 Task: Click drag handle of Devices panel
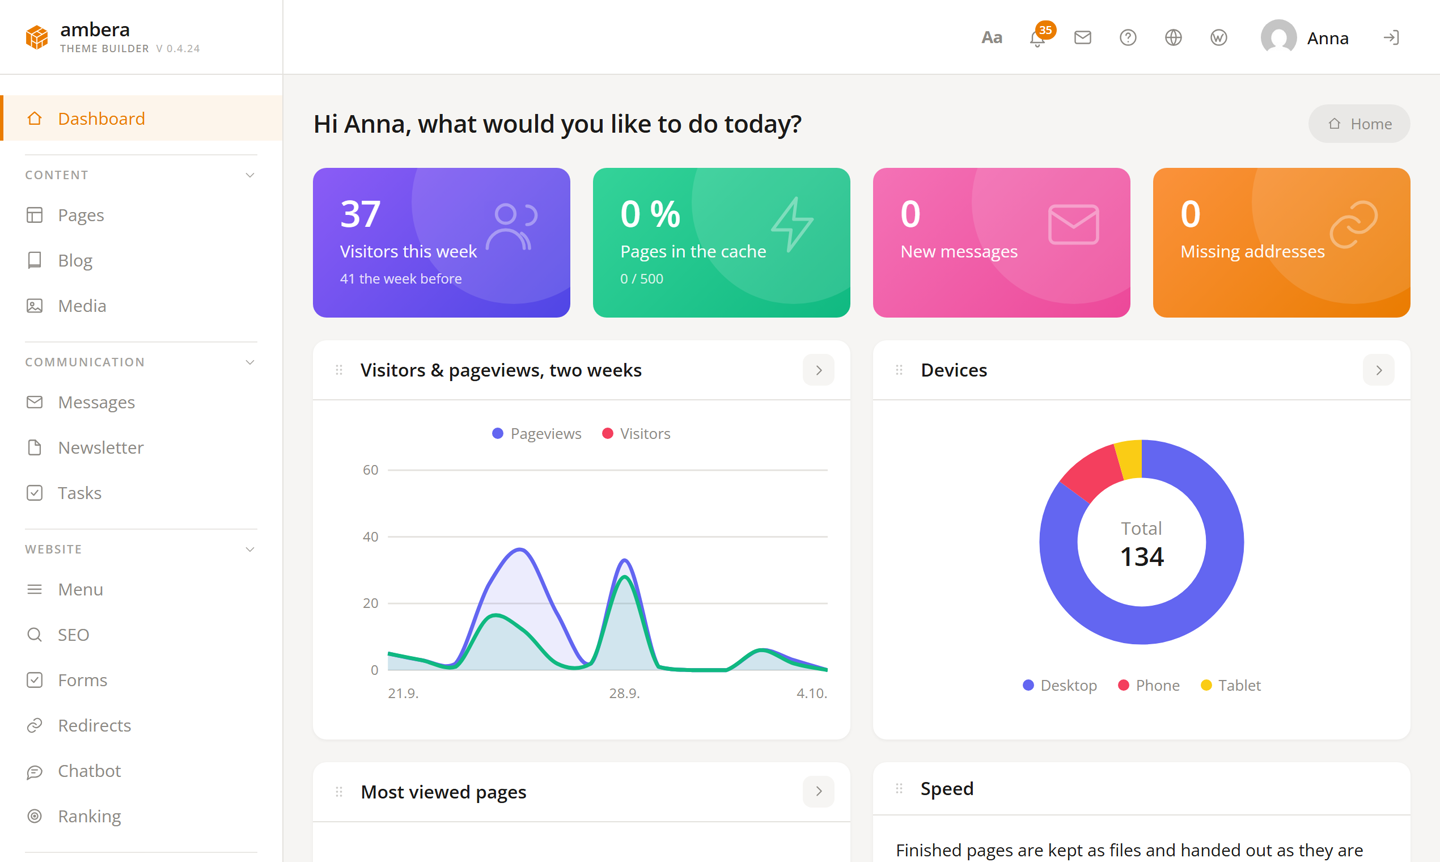899,370
